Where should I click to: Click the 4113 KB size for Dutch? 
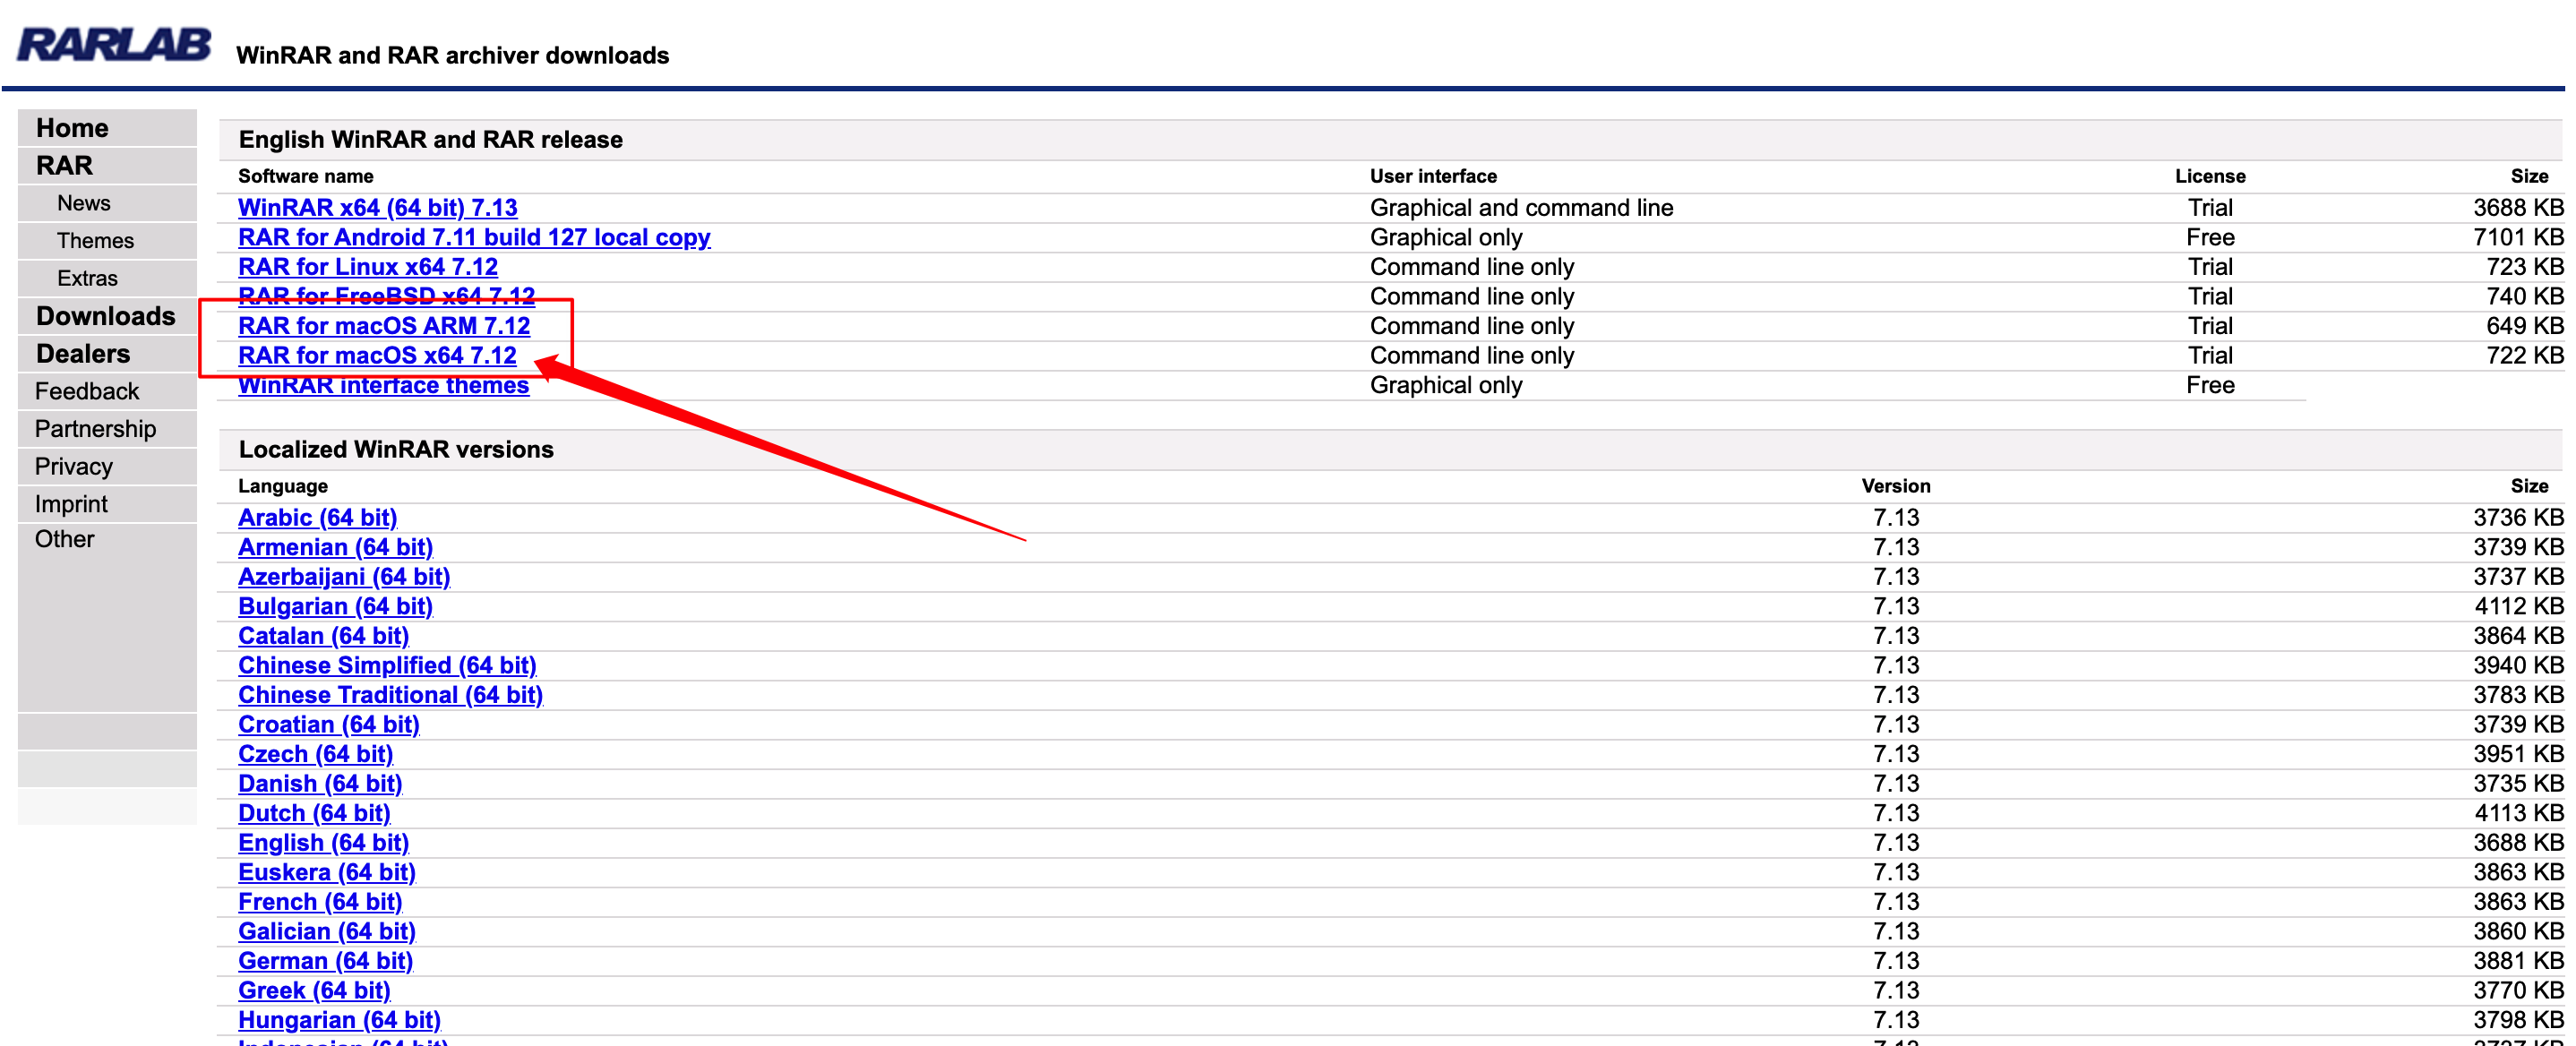2518,814
